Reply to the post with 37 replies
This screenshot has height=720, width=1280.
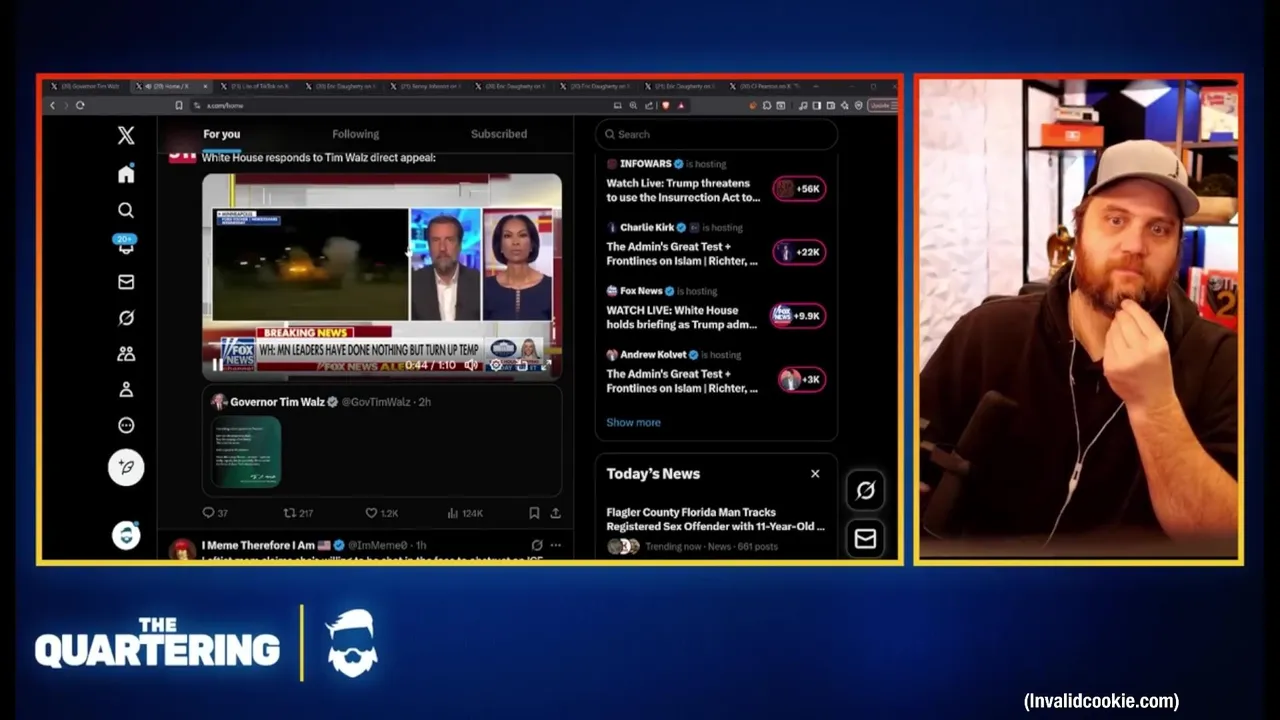click(215, 513)
